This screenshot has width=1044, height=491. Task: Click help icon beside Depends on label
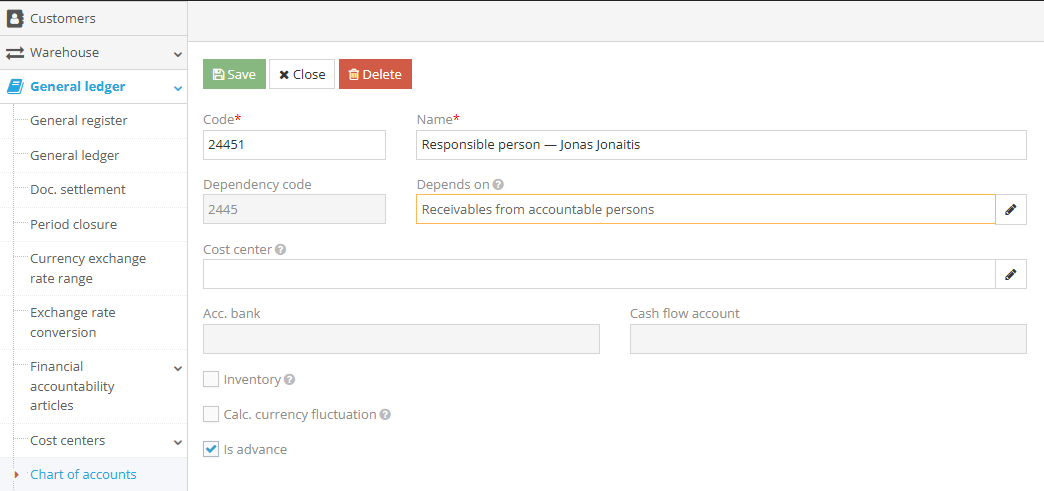(498, 185)
